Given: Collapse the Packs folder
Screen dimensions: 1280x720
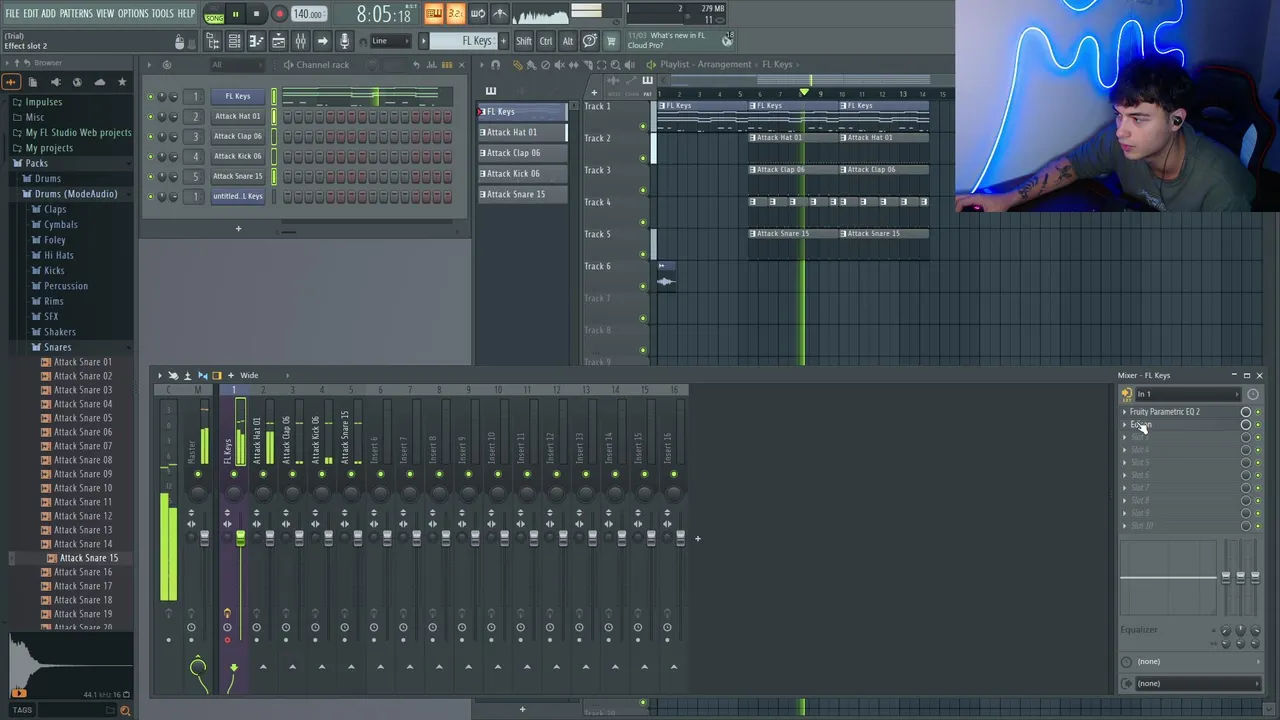Looking at the screenshot, I should (36, 163).
